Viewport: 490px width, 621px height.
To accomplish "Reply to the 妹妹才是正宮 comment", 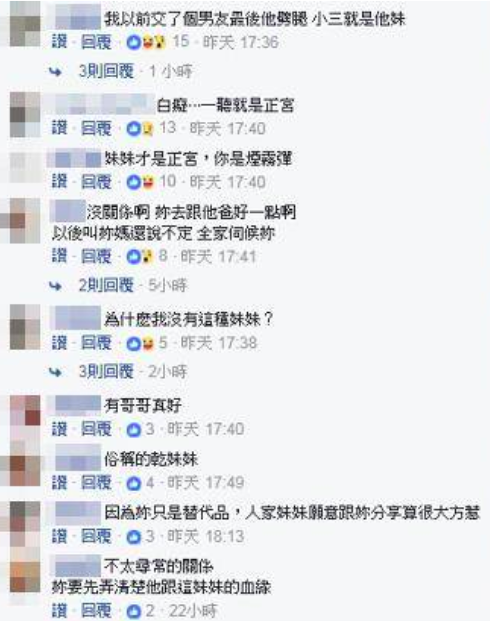I will coord(96,182).
